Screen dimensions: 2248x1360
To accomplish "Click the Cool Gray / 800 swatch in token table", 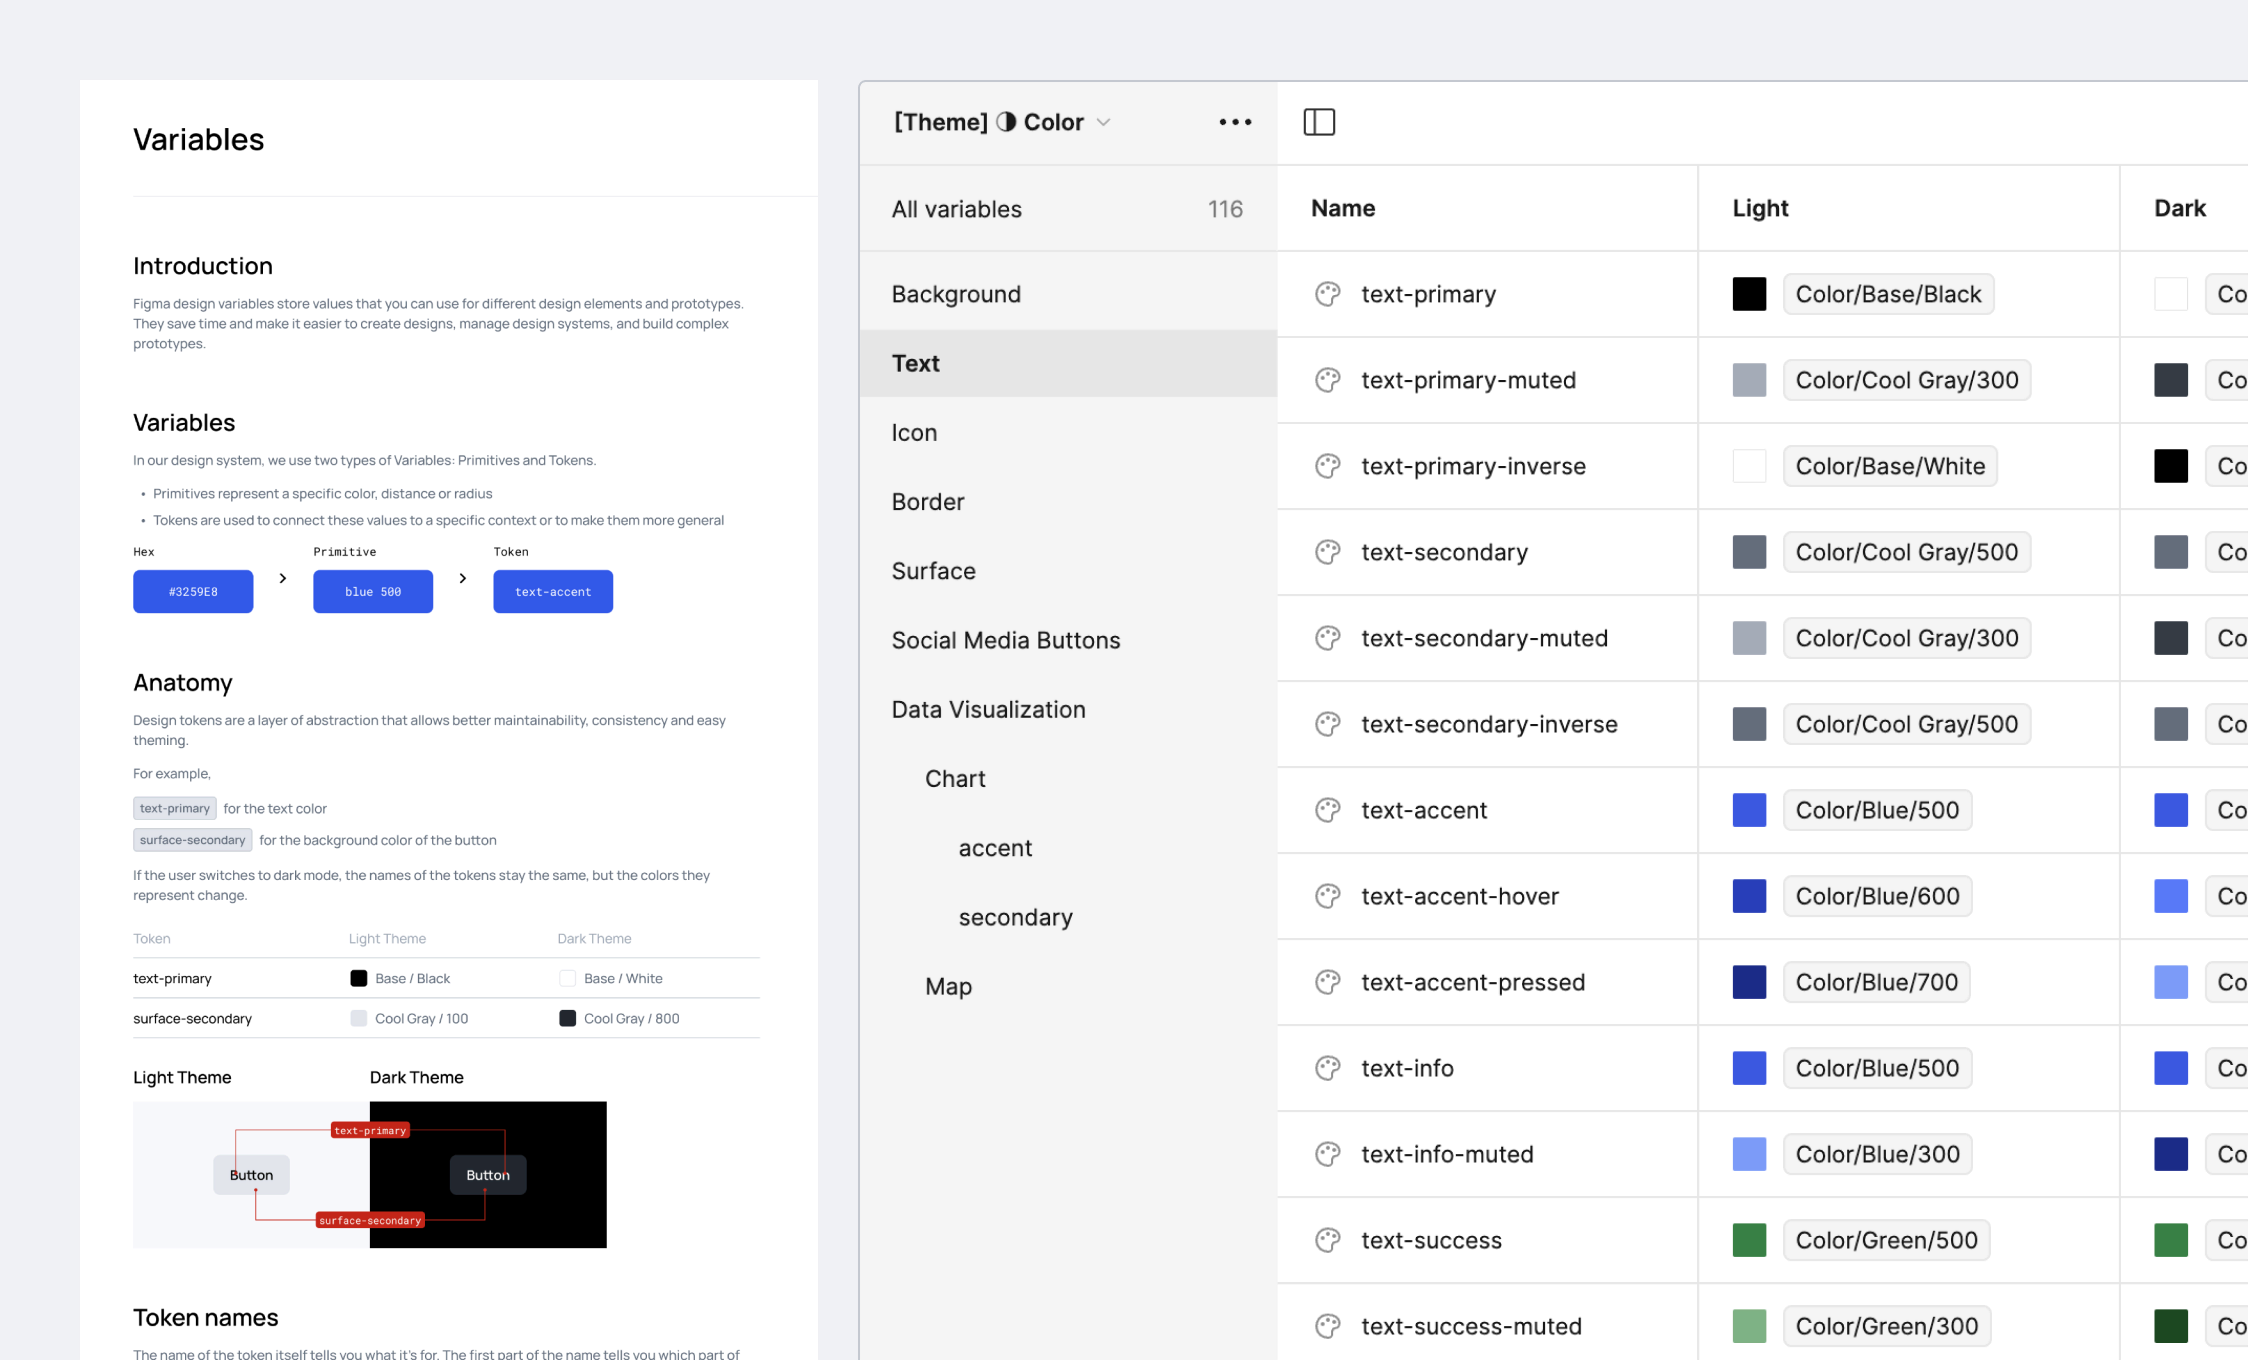I will [567, 1018].
